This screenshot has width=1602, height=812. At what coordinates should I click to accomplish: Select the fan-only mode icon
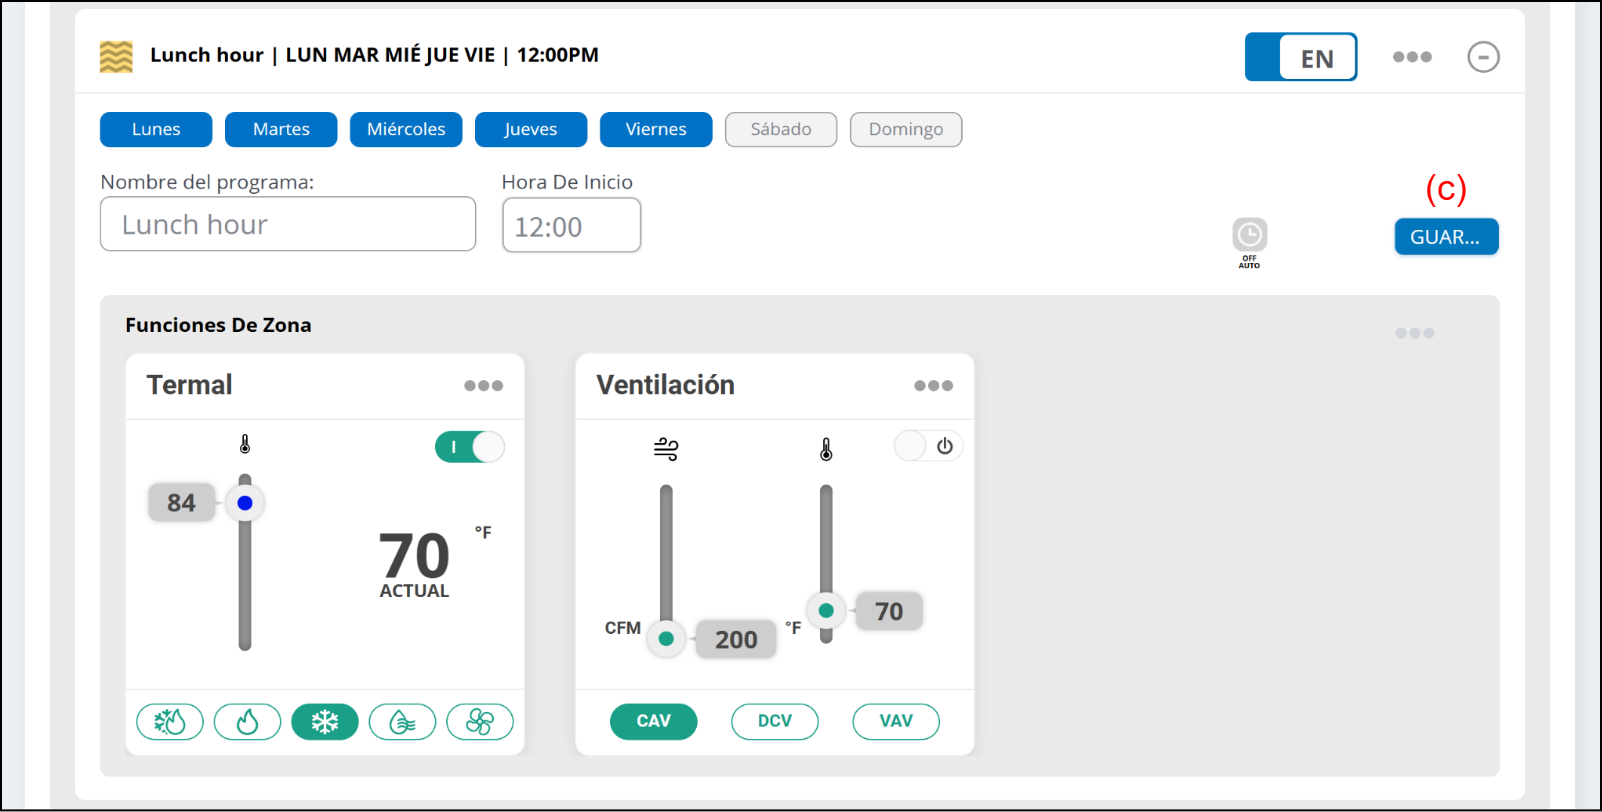pyautogui.click(x=480, y=721)
